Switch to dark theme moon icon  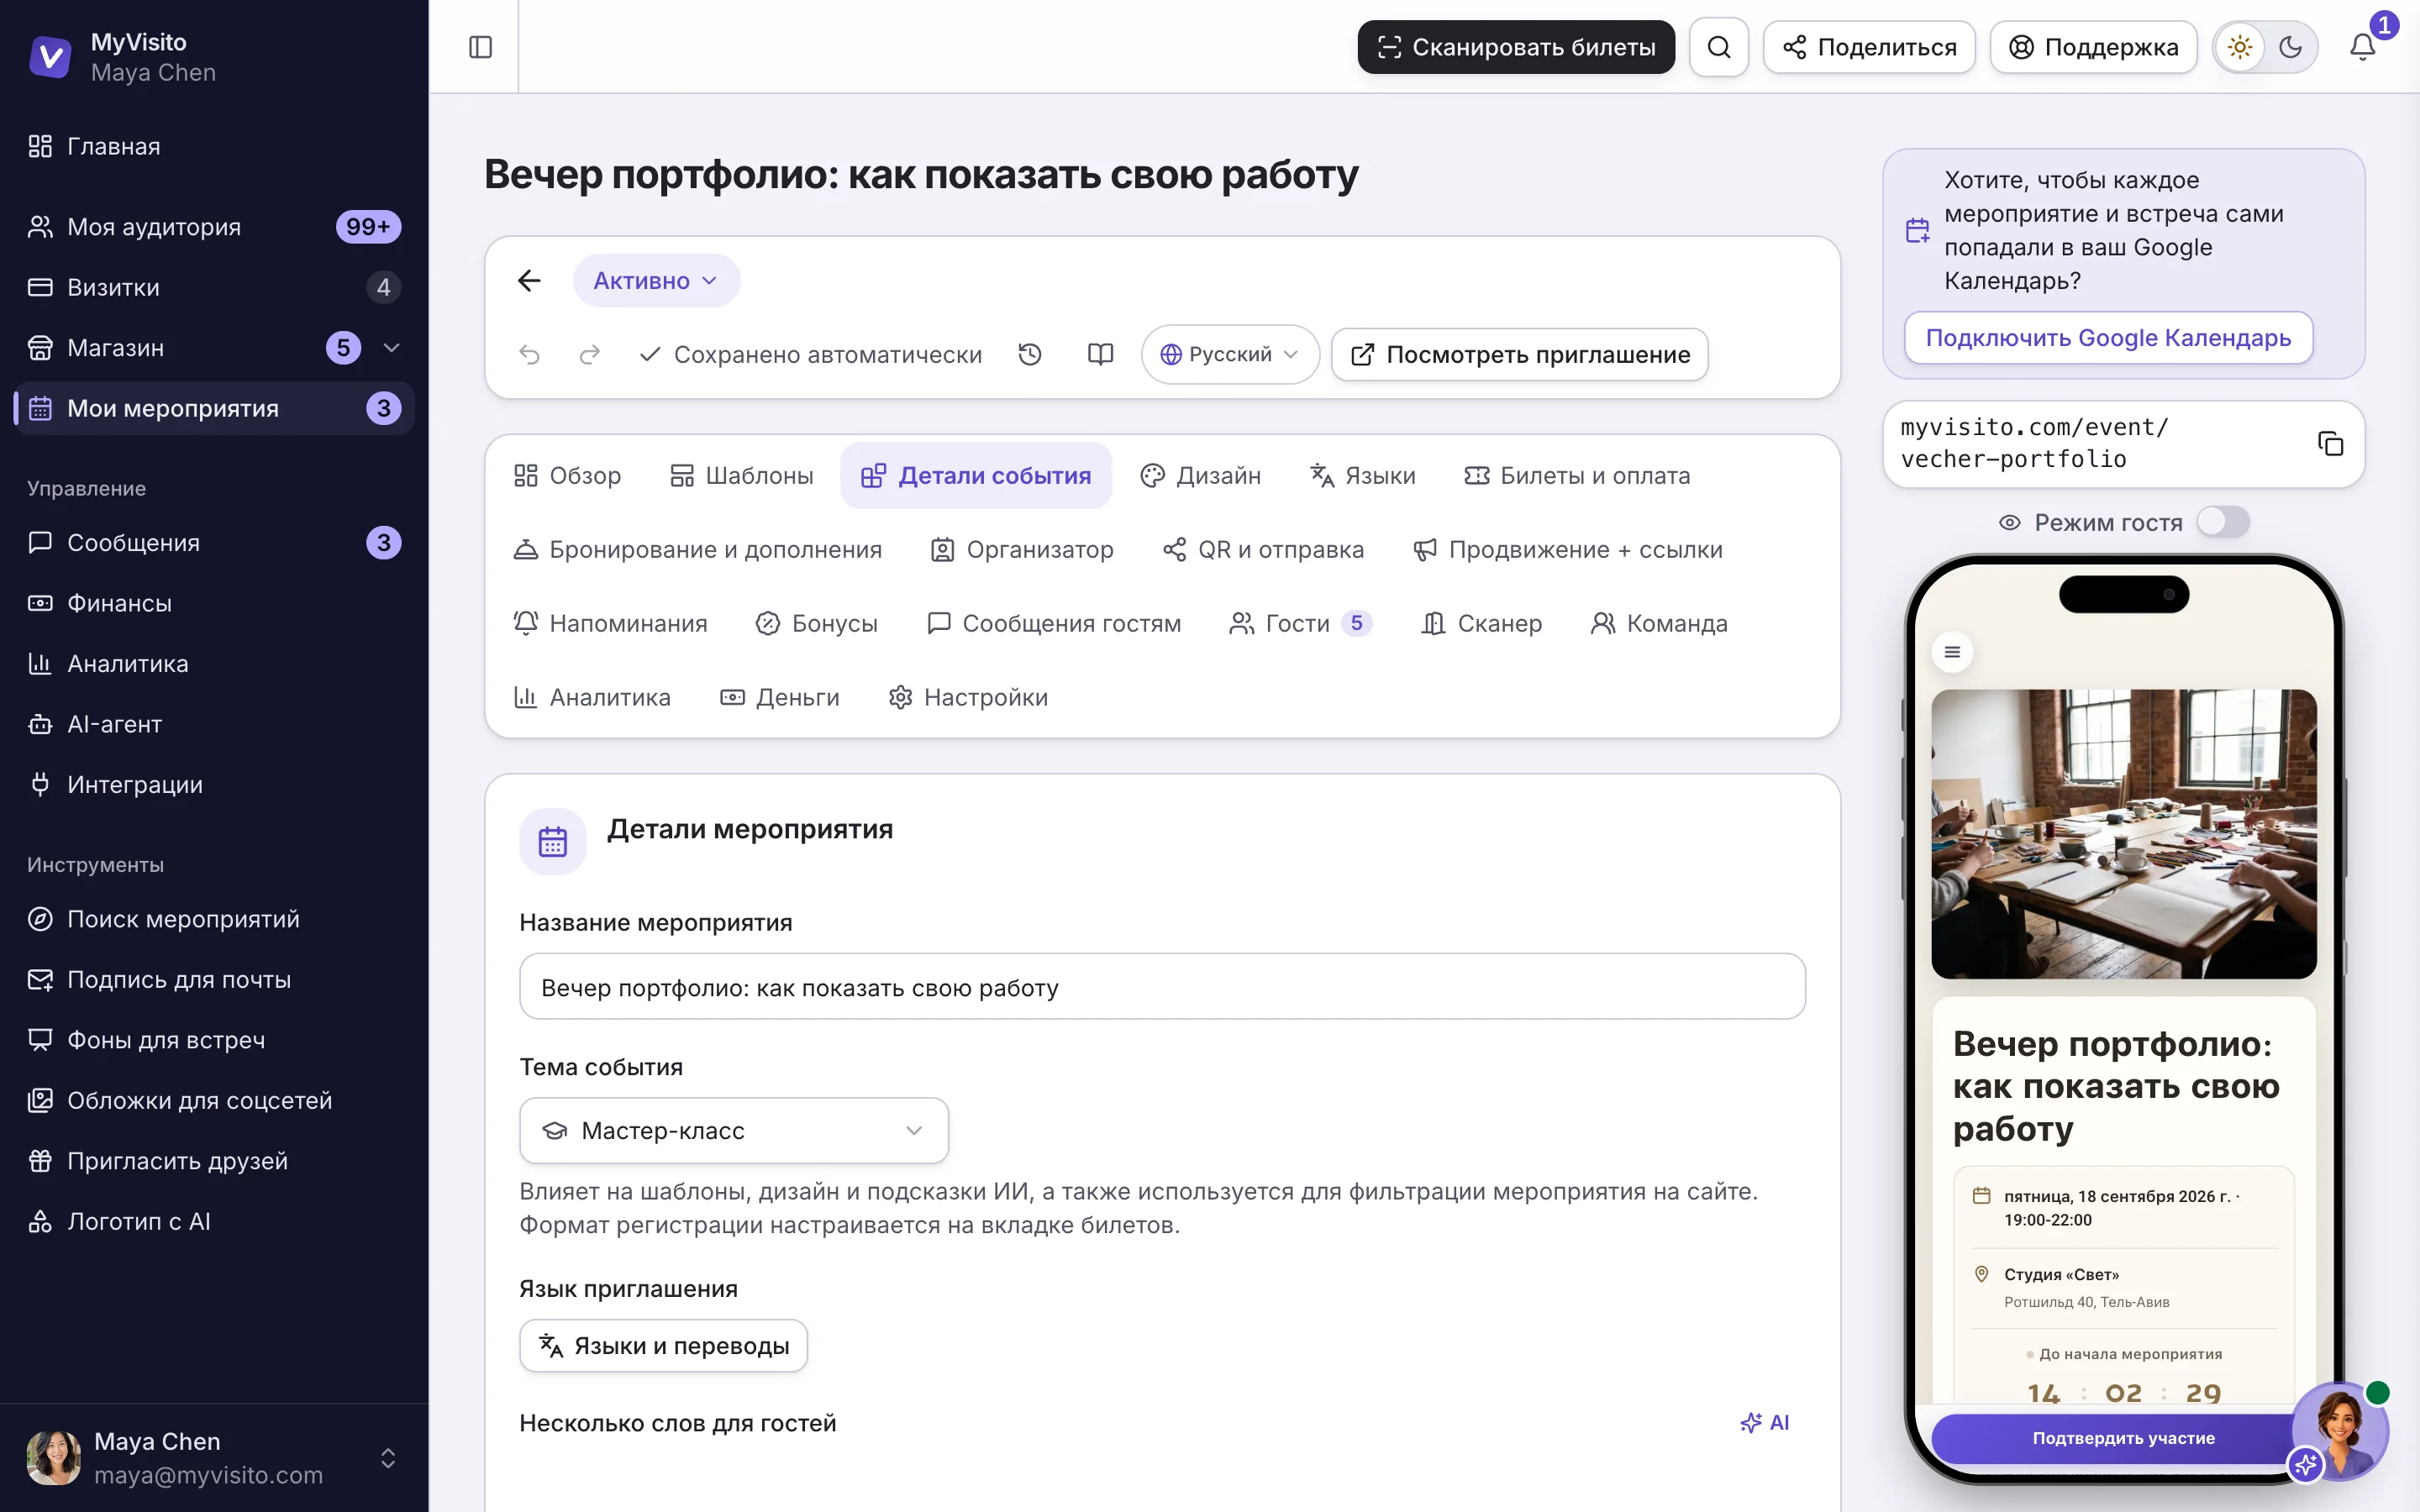click(x=2291, y=47)
